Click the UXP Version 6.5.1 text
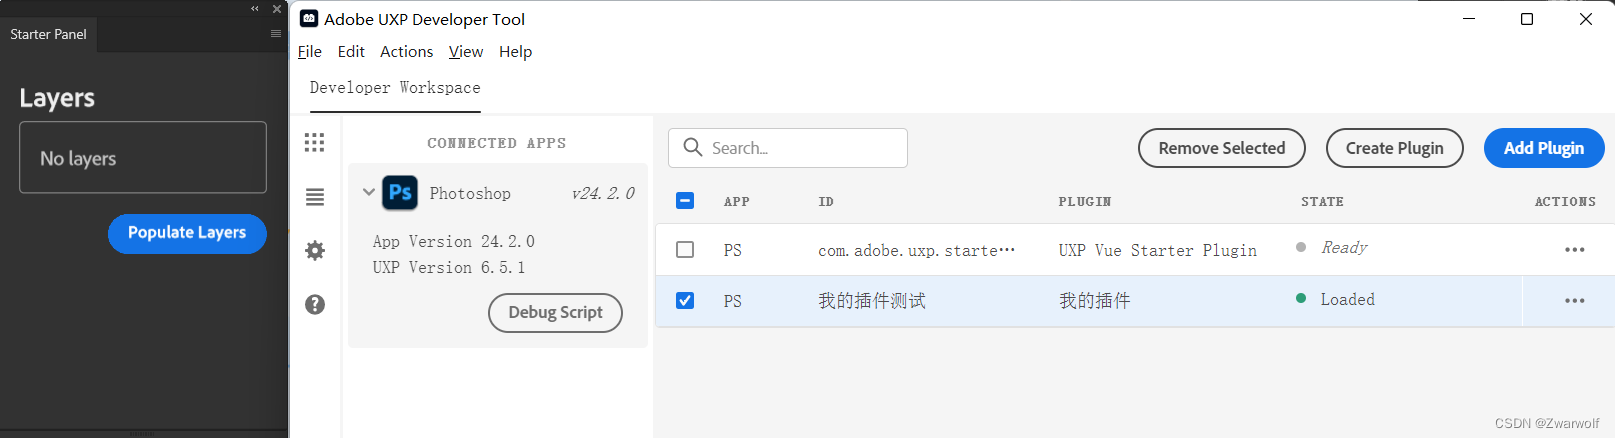The height and width of the screenshot is (438, 1615). [x=449, y=268]
